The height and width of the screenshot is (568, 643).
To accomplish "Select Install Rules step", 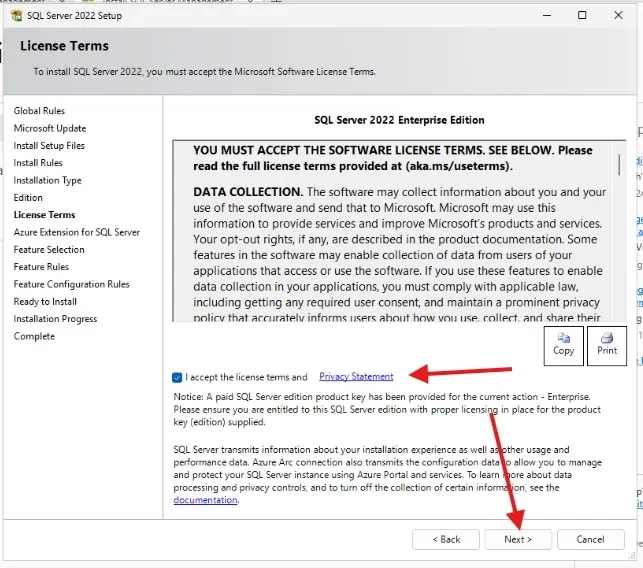I will click(x=38, y=163).
